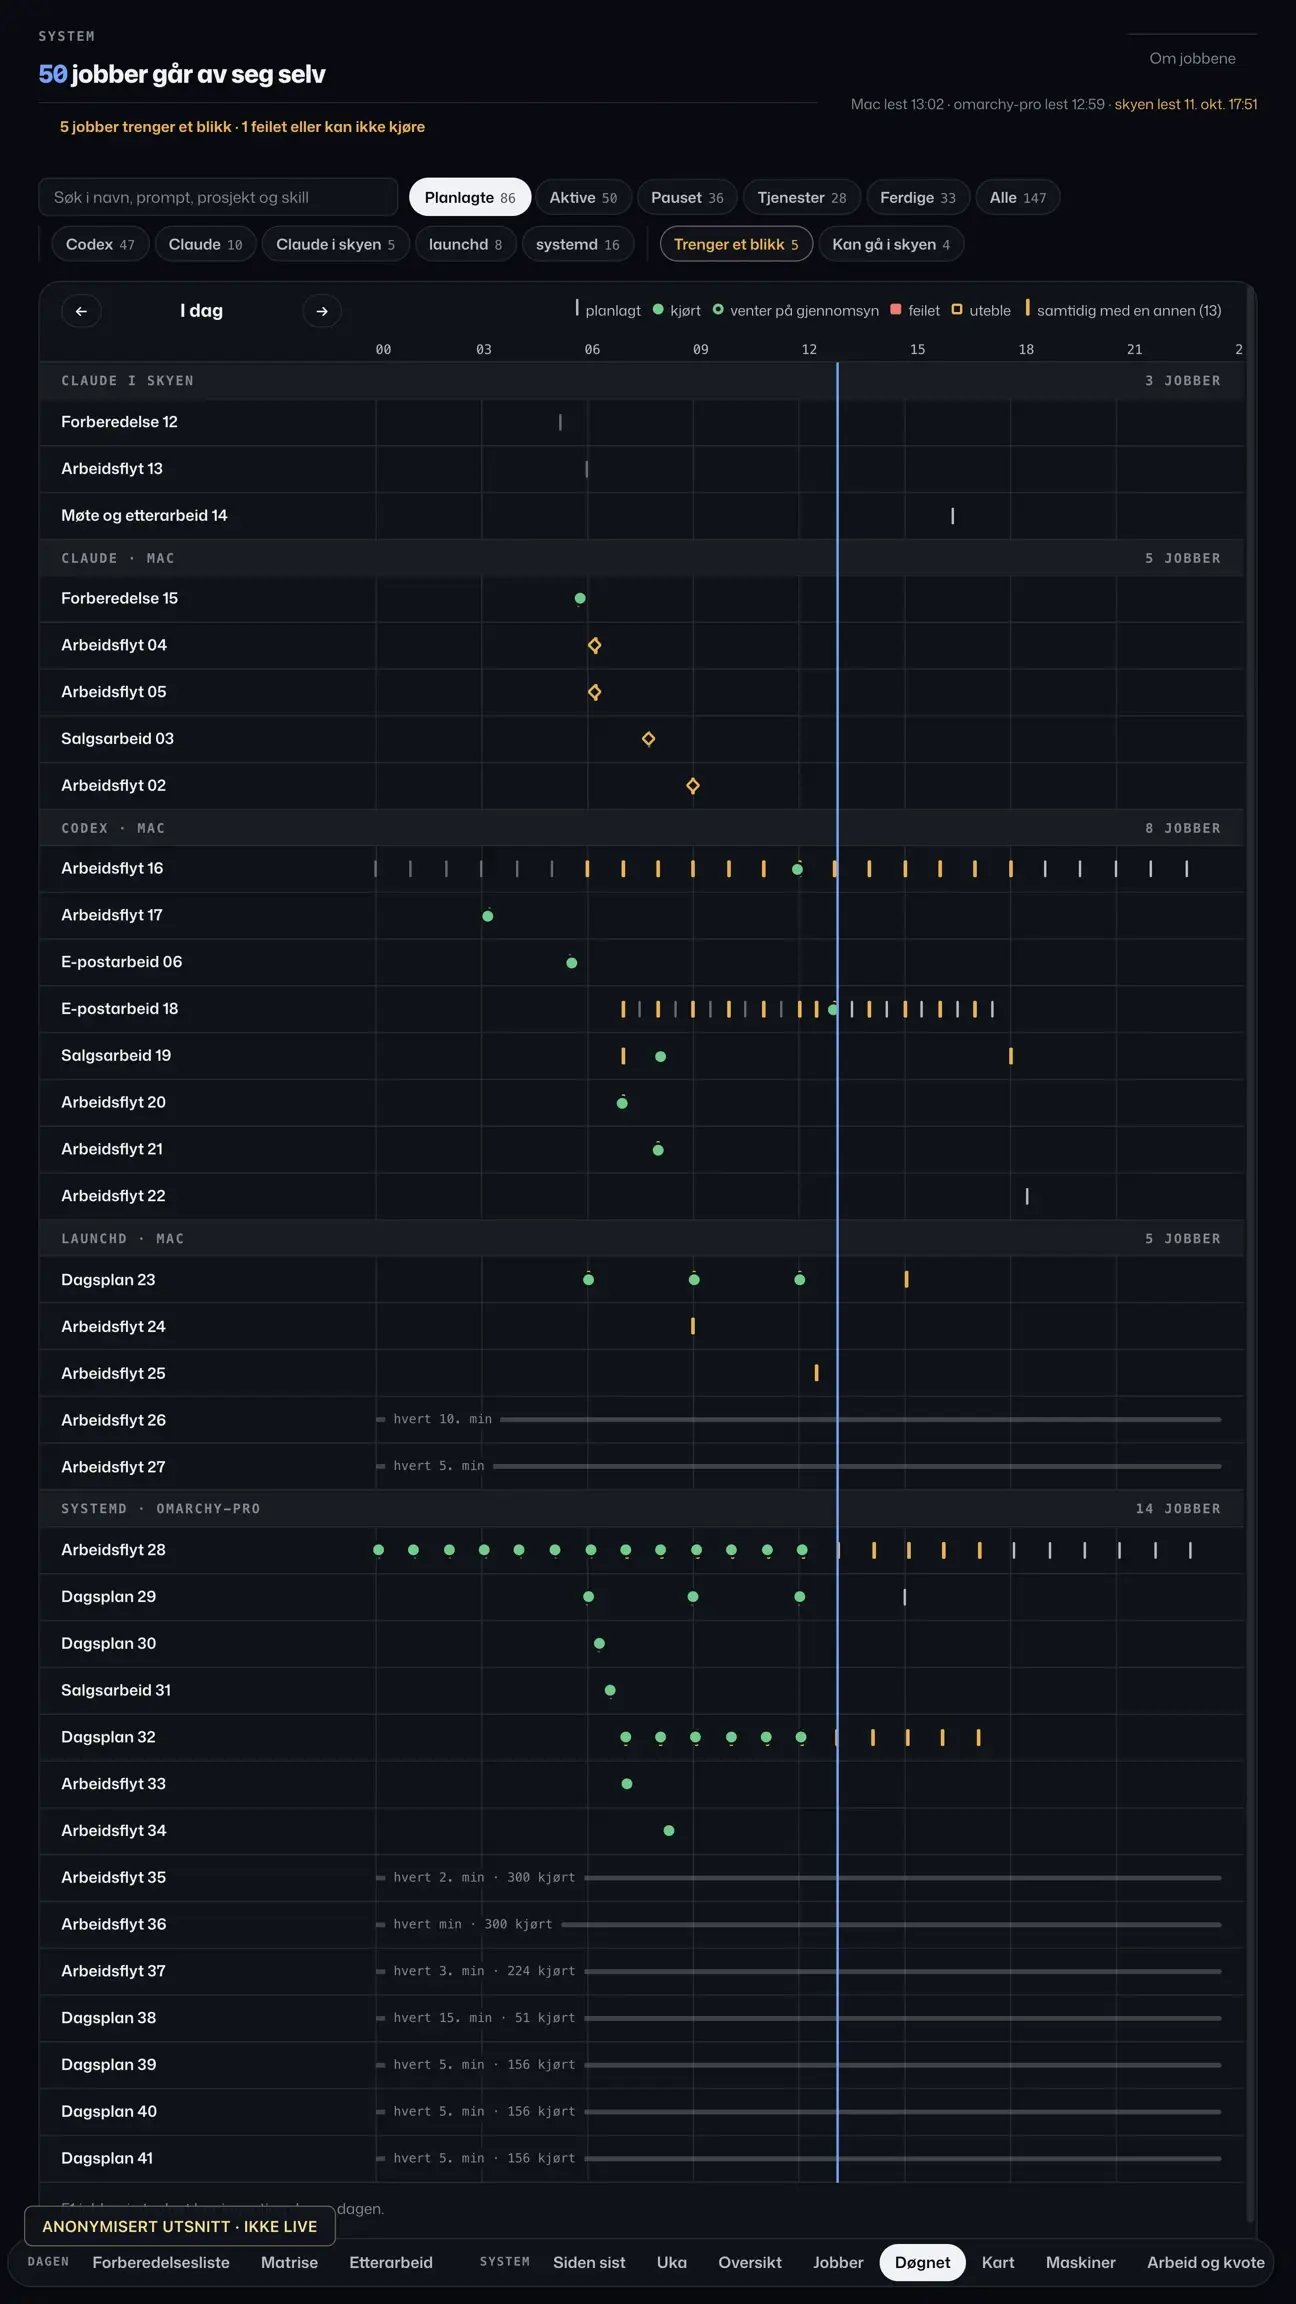The image size is (1296, 2304).
Task: Toggle the Claude 10 filter chip
Action: [205, 244]
